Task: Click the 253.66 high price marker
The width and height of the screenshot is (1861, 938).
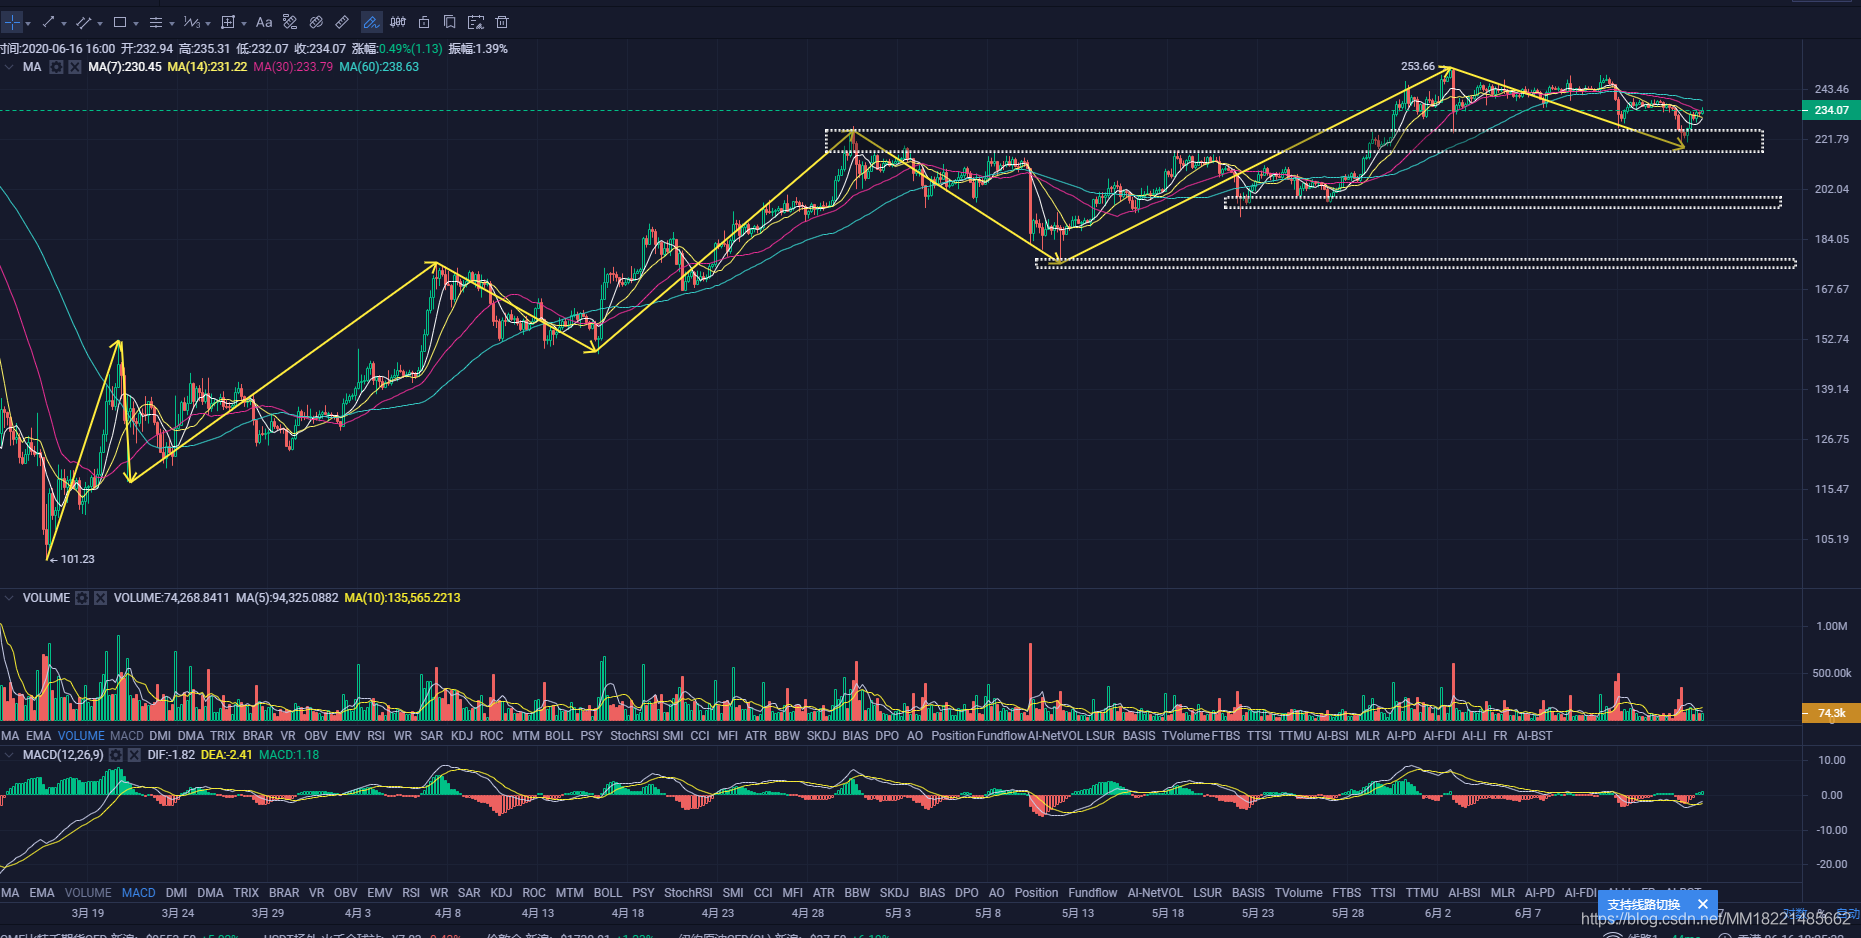Action: click(x=1417, y=66)
